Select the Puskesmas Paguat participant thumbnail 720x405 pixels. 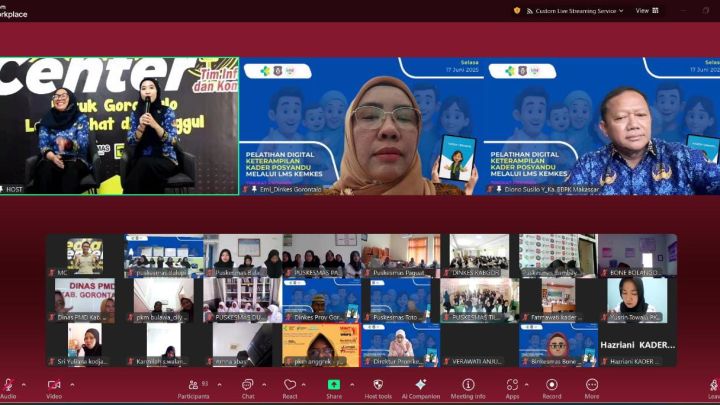[400, 256]
